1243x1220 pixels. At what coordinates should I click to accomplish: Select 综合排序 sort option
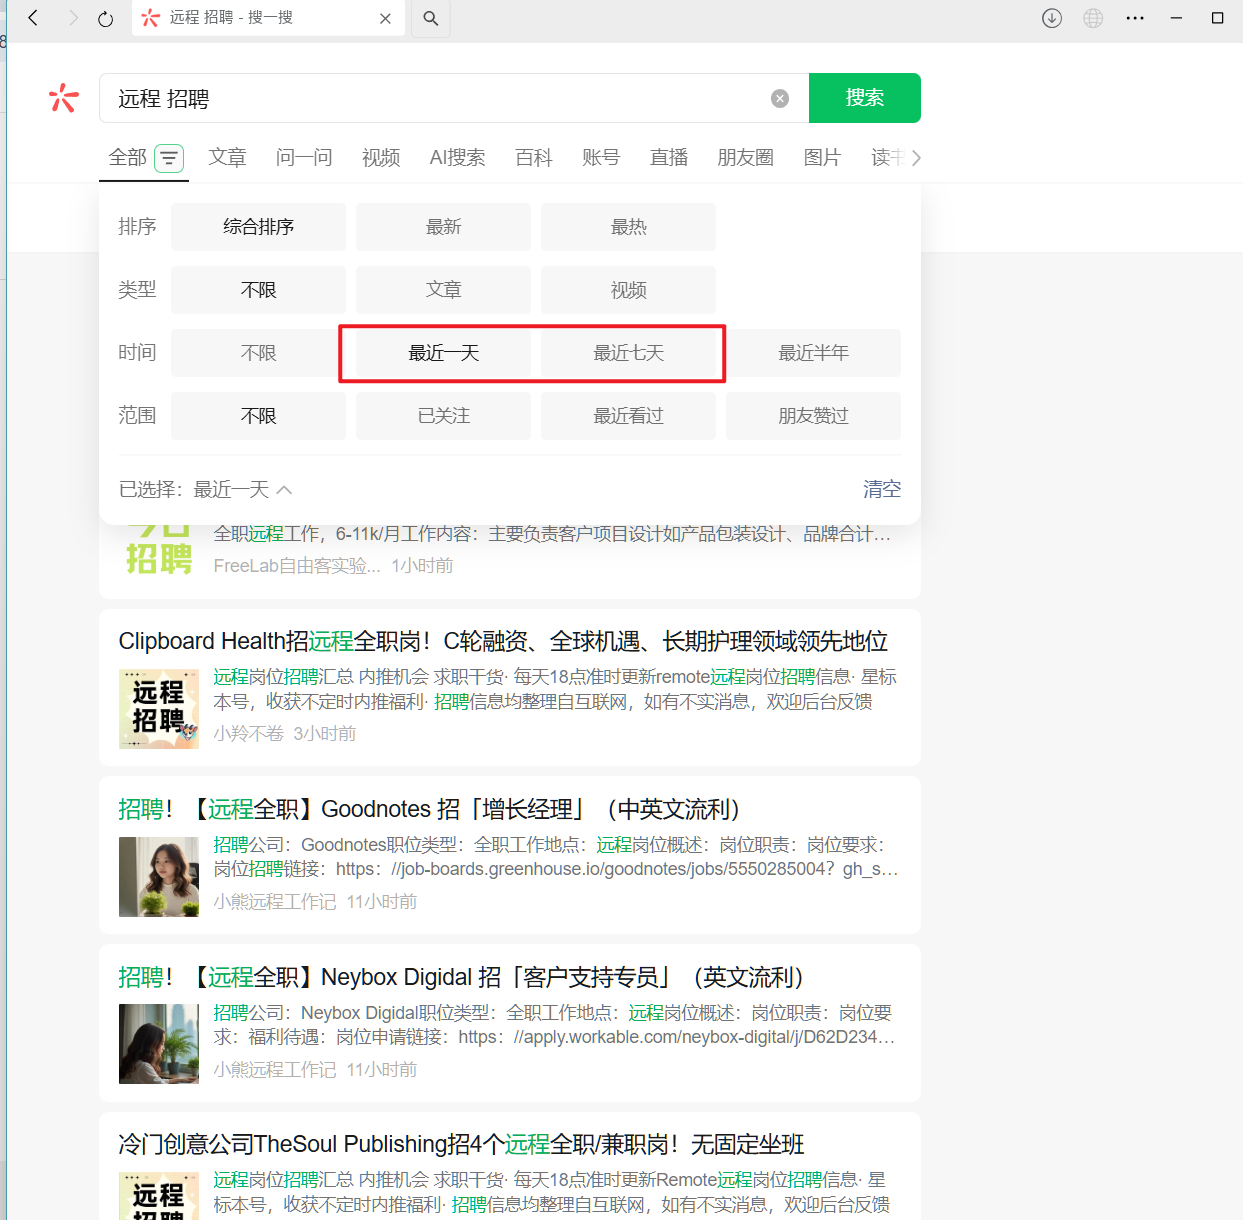(258, 227)
